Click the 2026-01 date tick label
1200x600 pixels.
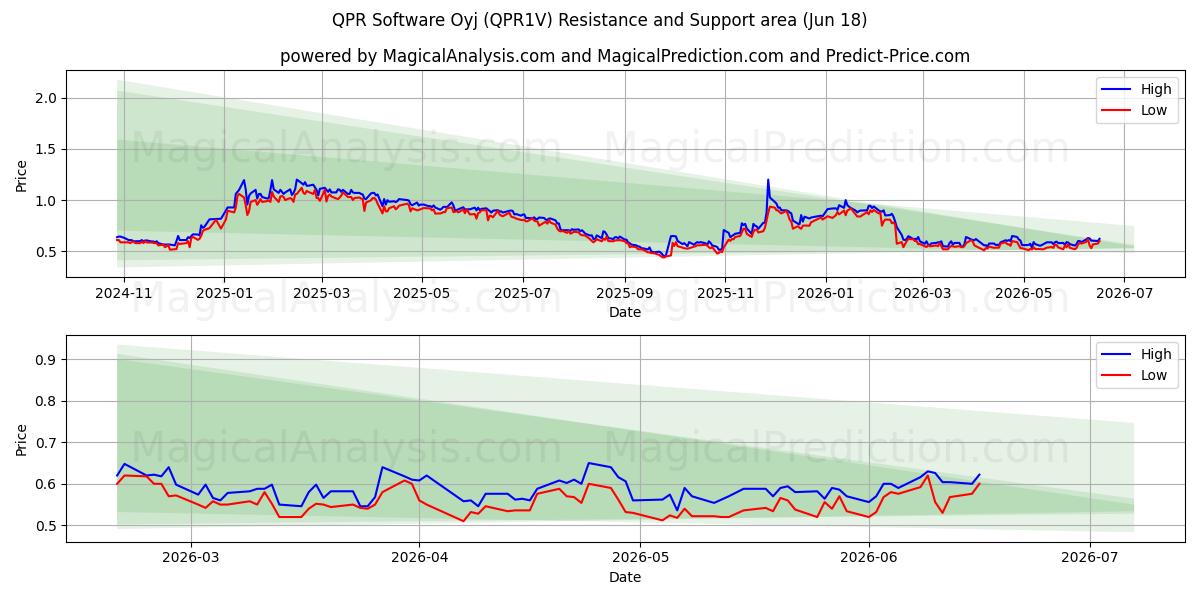826,294
